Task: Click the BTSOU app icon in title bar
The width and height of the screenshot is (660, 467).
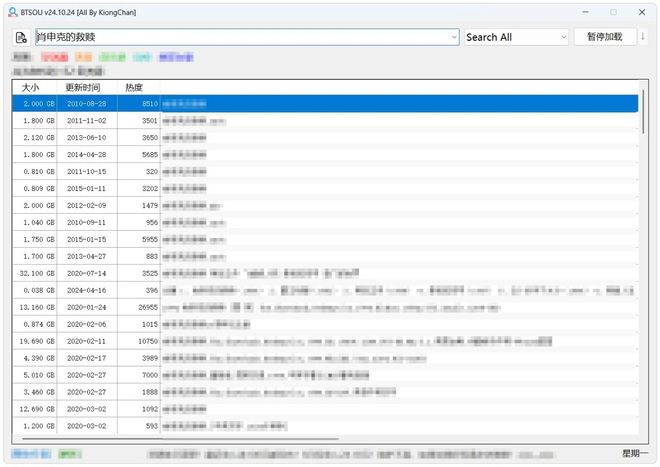Action: click(x=11, y=12)
